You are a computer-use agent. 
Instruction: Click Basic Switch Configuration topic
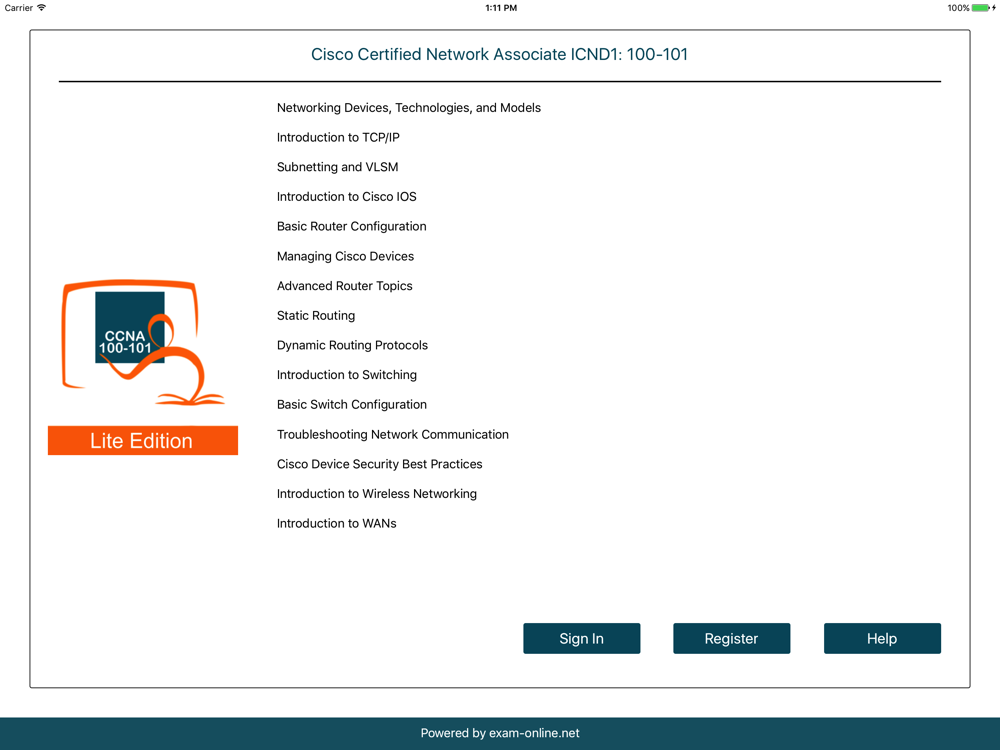click(x=351, y=404)
